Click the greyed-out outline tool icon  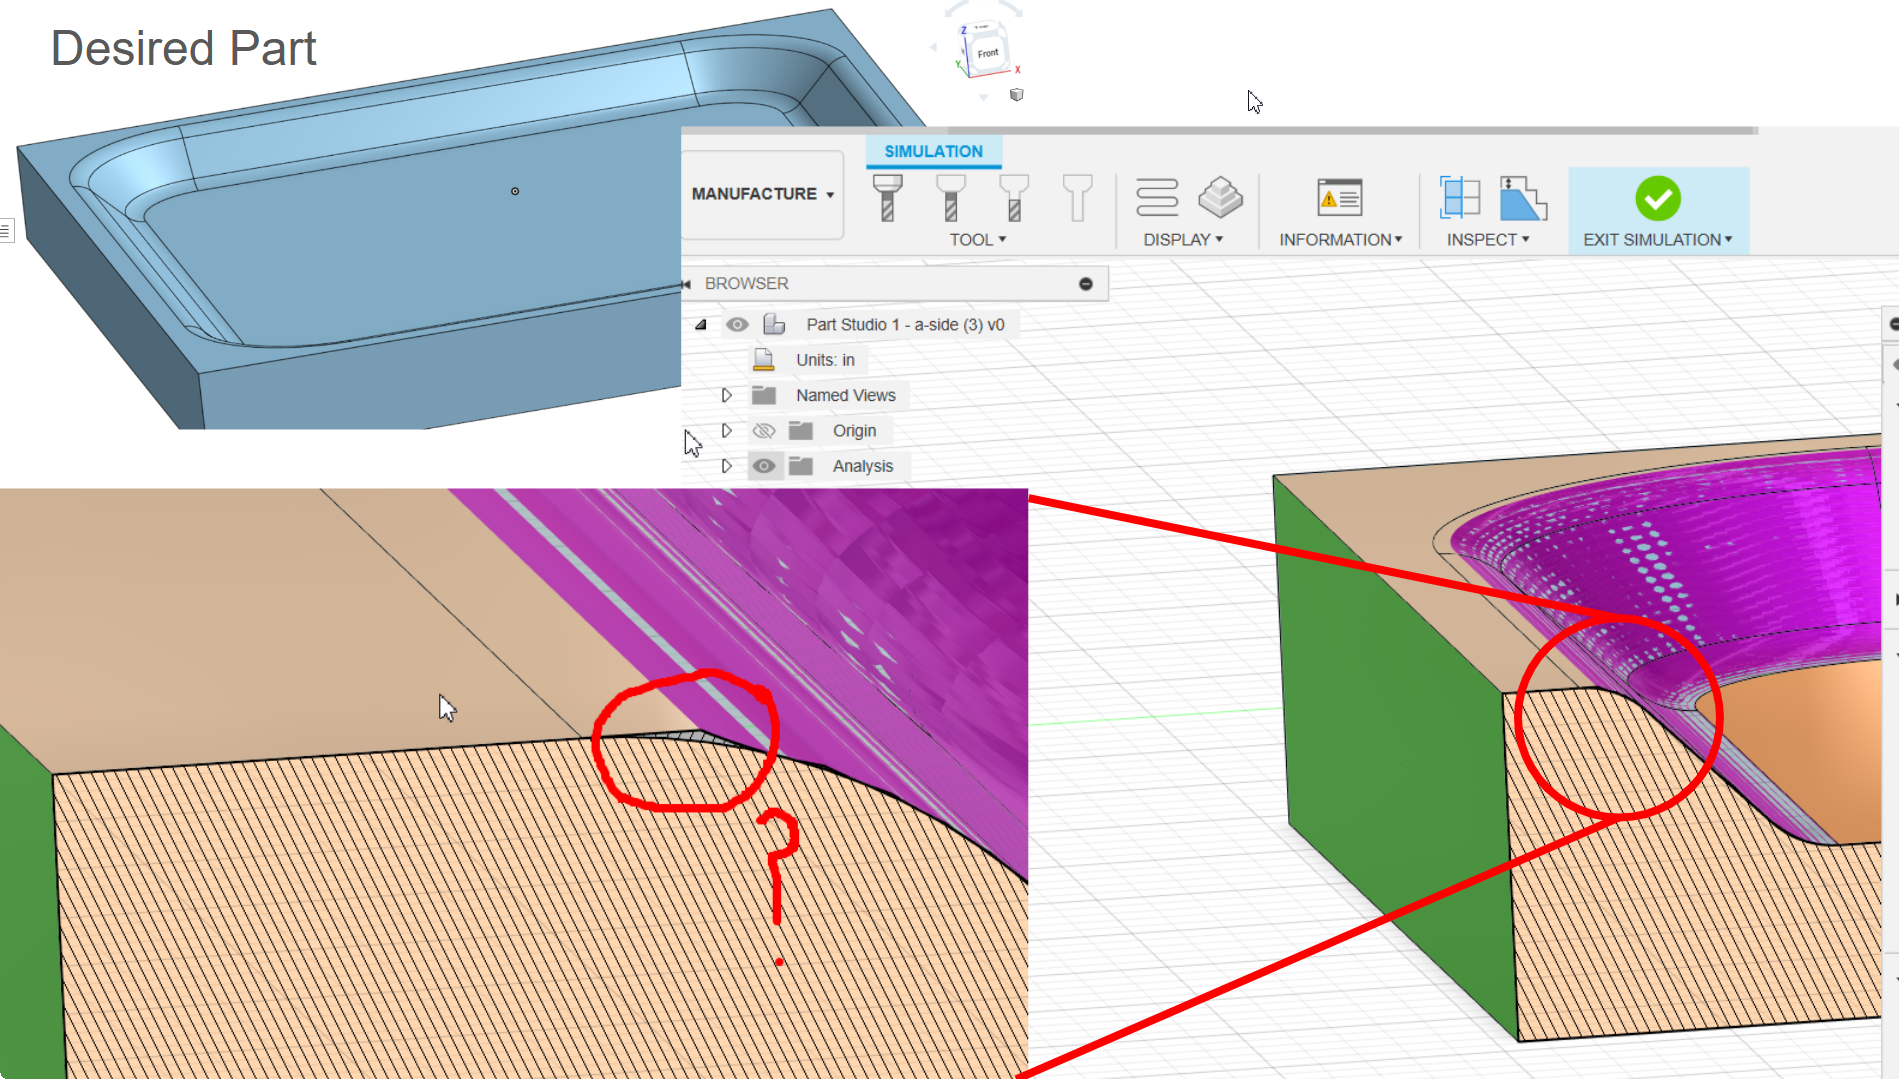[x=1077, y=197]
